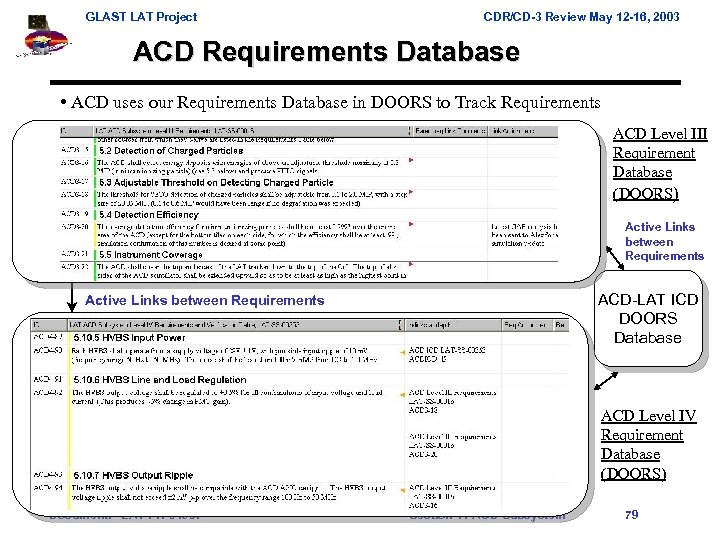This screenshot has height=540, width=720.
Task: Click red link flag below 5.5 Instrument Coverage heading
Action: (x=411, y=264)
